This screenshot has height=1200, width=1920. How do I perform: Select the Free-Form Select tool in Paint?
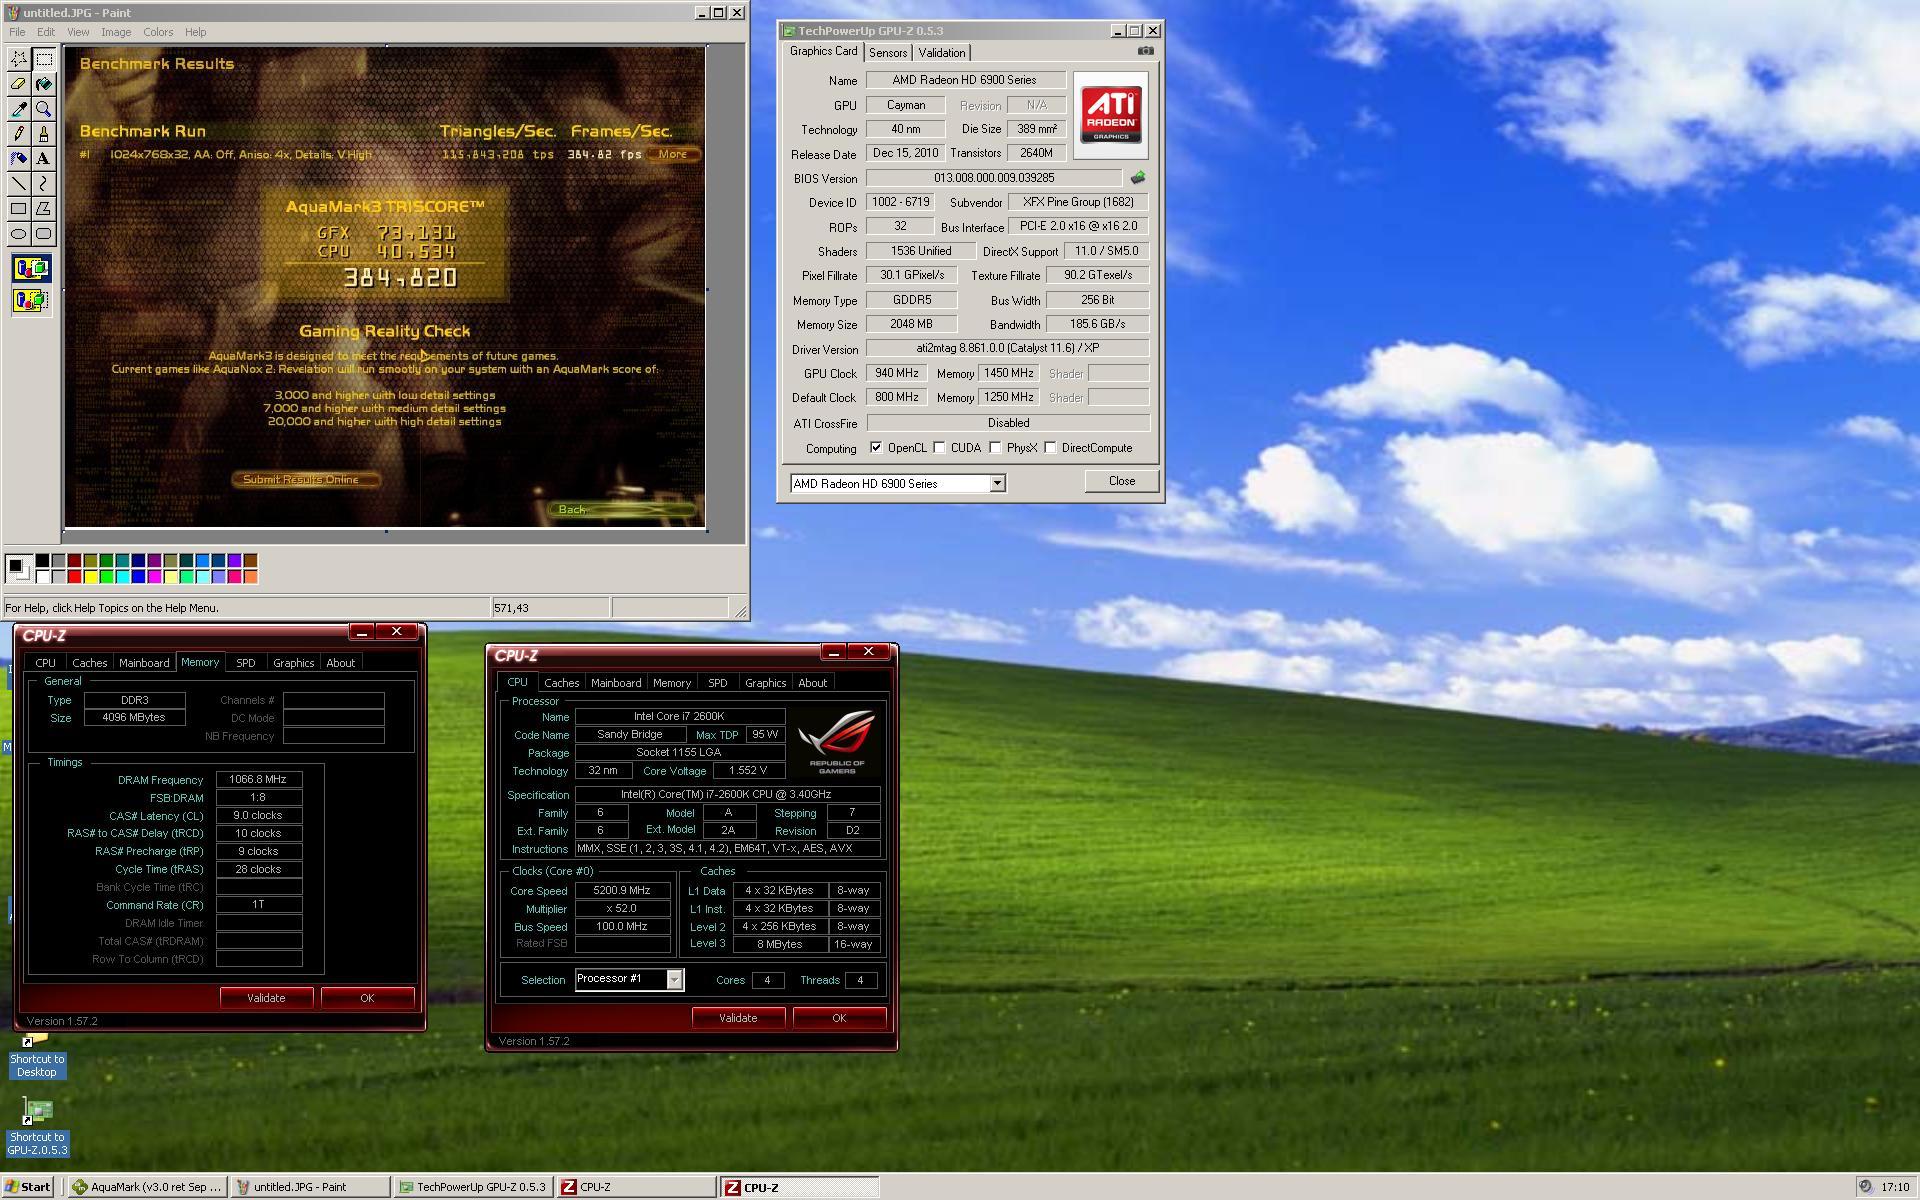[x=19, y=59]
